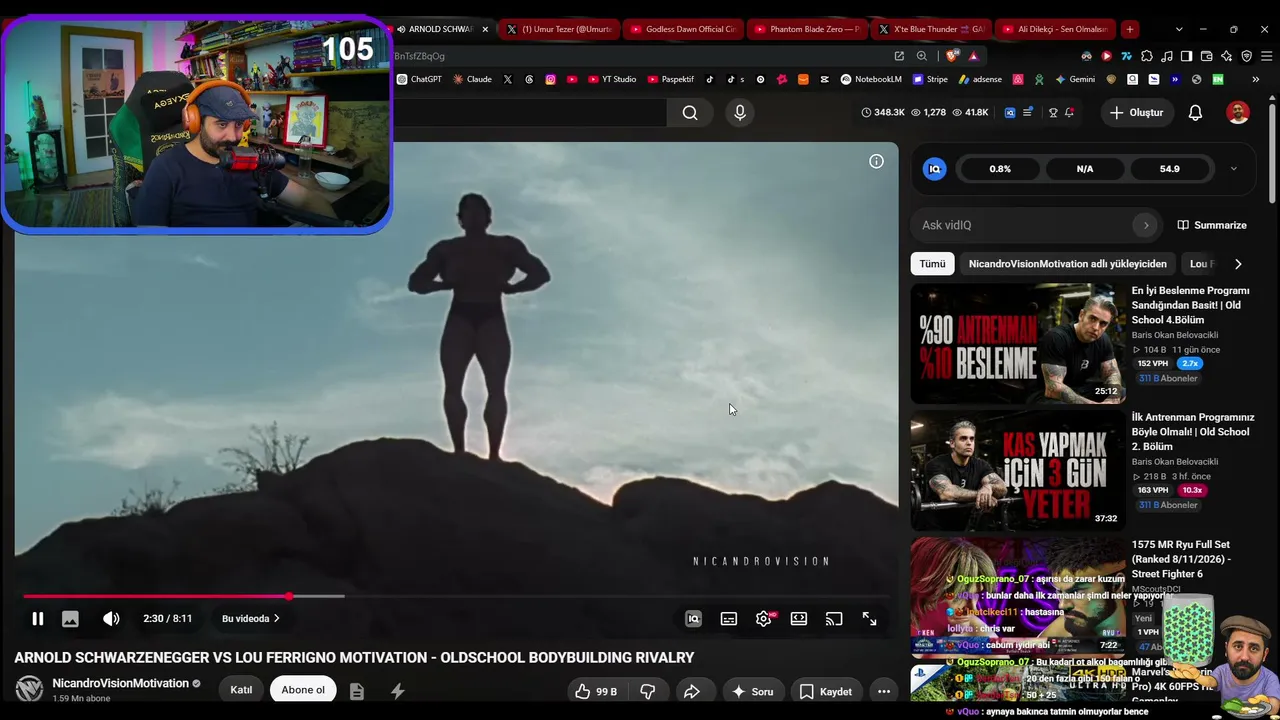The height and width of the screenshot is (720, 1280).
Task: Switch to the Umur Tezer X tab
Action: pyautogui.click(x=559, y=29)
